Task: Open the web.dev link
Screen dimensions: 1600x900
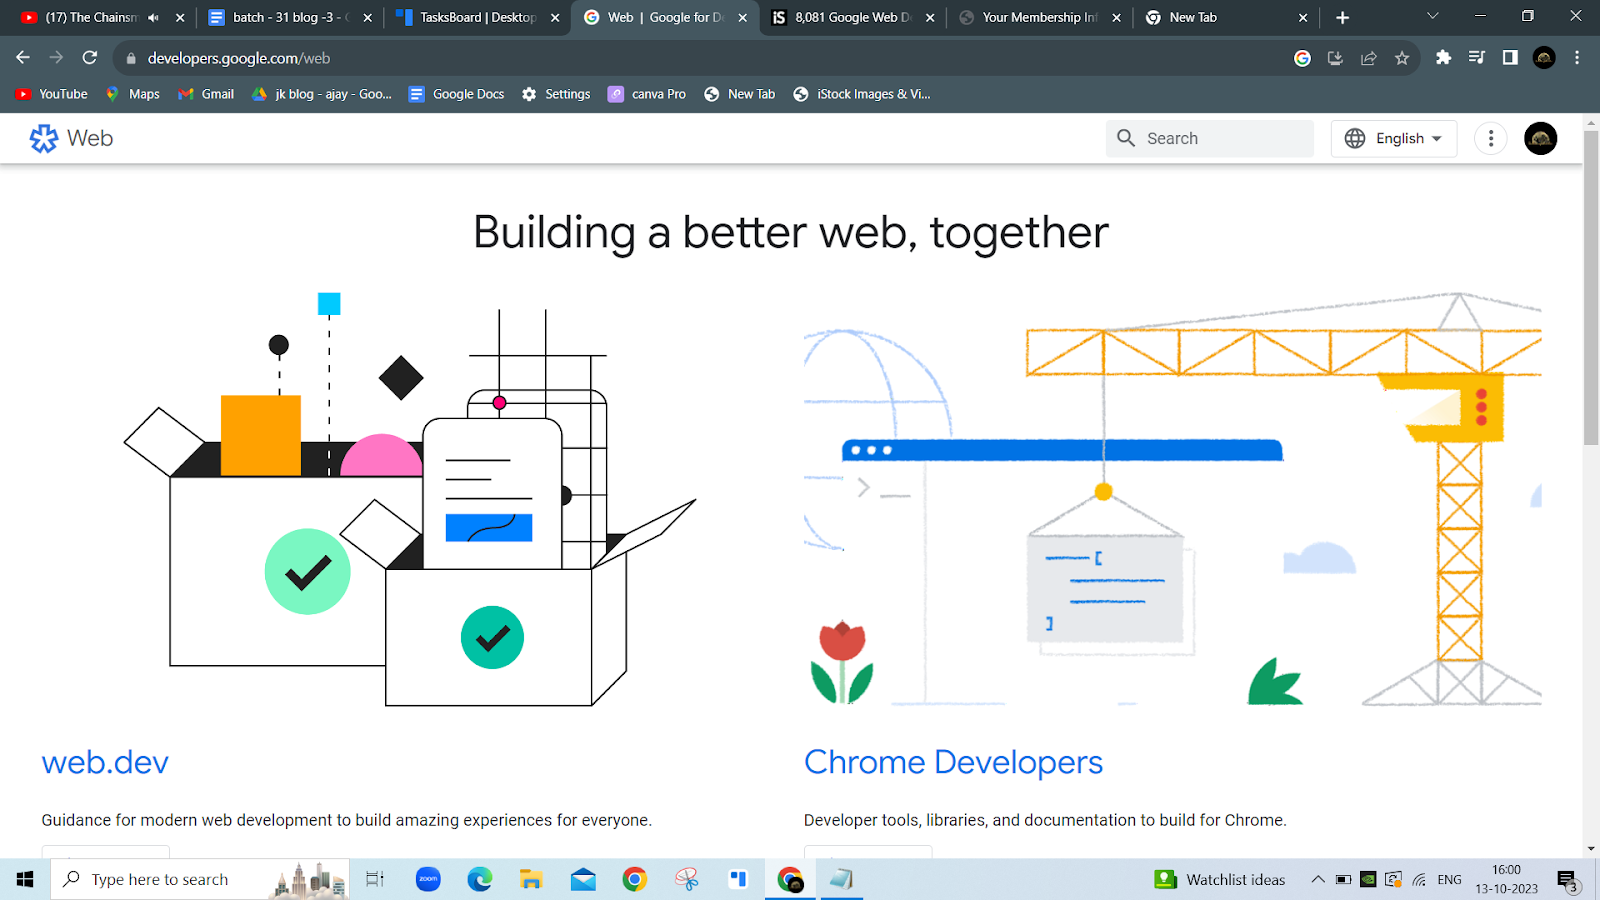Action: click(105, 762)
